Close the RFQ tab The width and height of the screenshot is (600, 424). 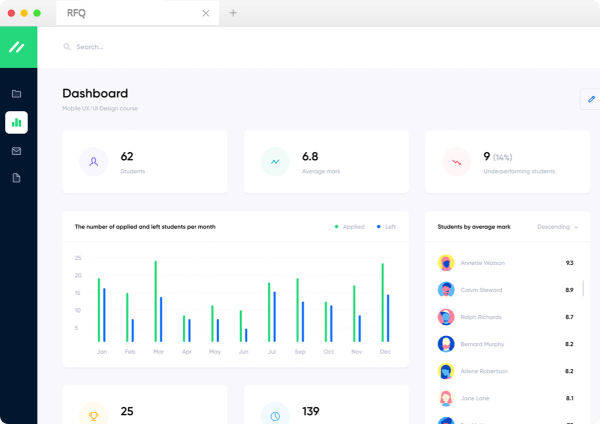pos(206,13)
